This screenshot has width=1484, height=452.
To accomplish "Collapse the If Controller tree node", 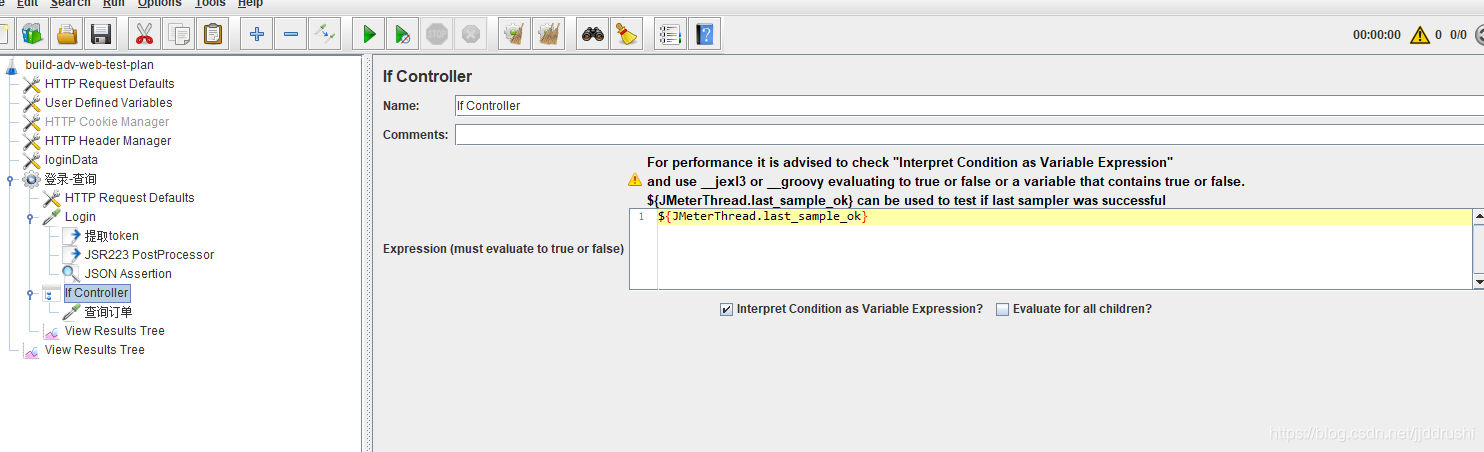I will (30, 293).
